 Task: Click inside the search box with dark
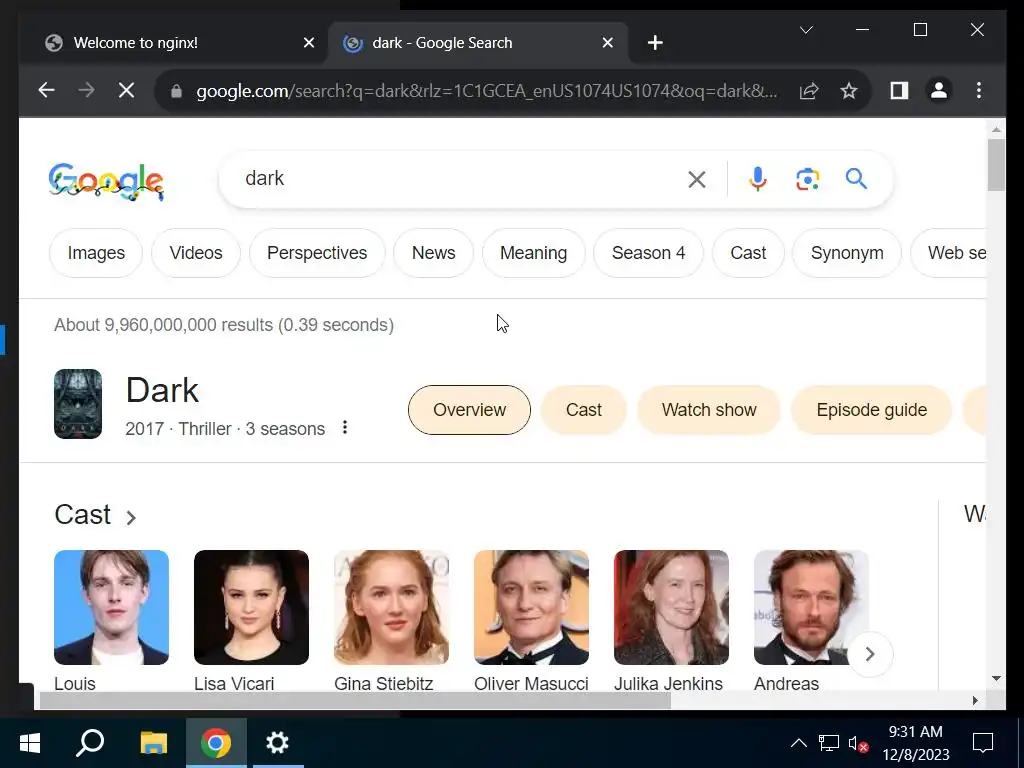(457, 179)
